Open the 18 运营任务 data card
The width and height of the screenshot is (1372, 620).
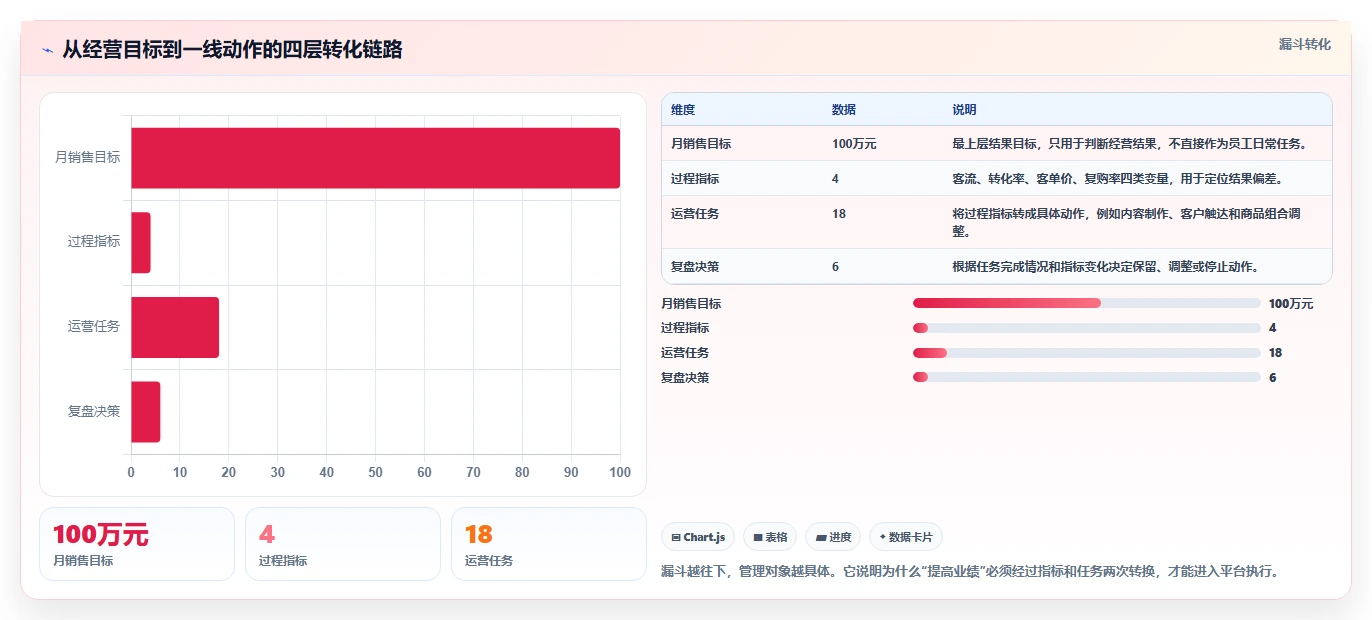point(549,544)
